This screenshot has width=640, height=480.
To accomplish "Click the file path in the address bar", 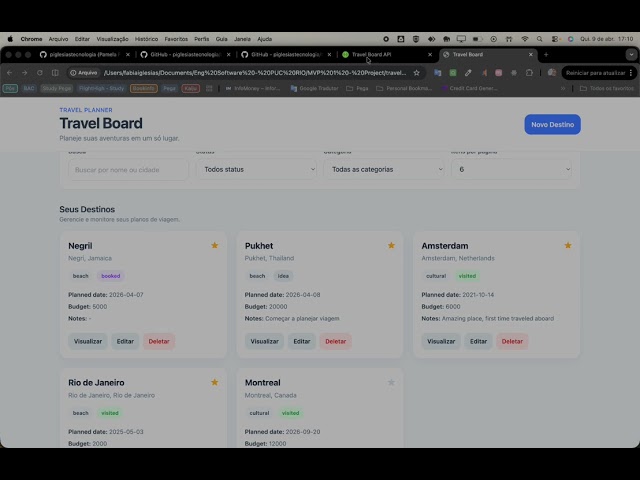I will (x=255, y=73).
